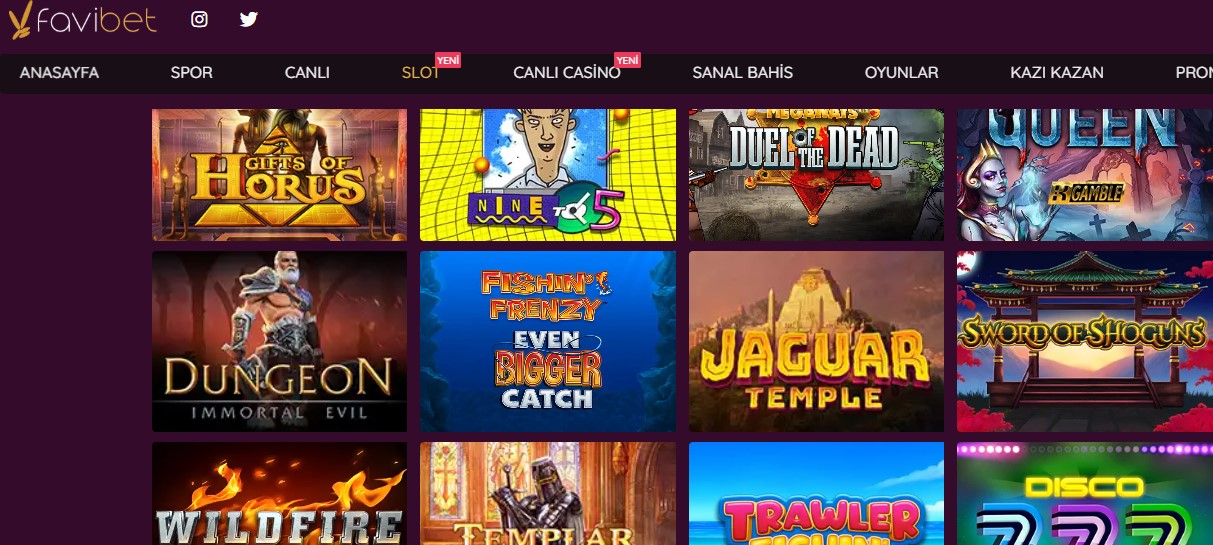Open the Wildfire game thumbnail
Screen dimensions: 1213x545
(279, 494)
